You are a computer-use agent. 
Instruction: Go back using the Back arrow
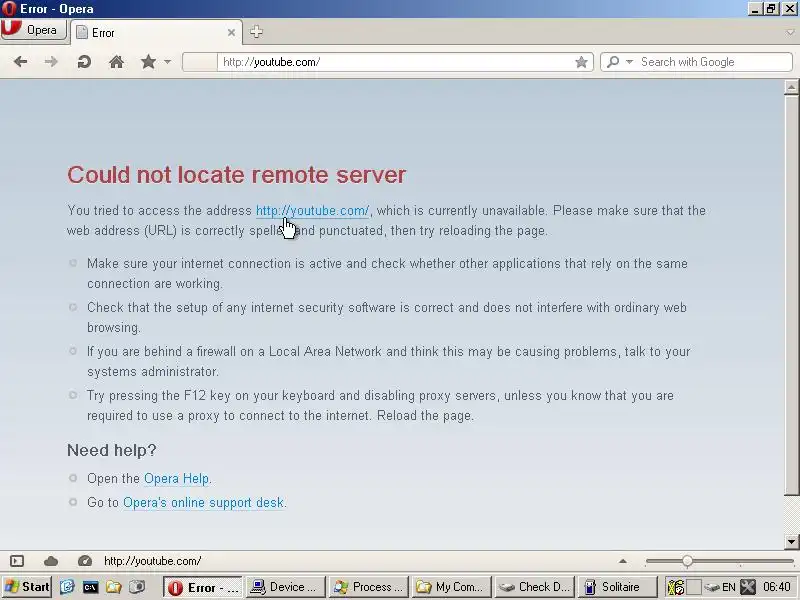tap(20, 62)
